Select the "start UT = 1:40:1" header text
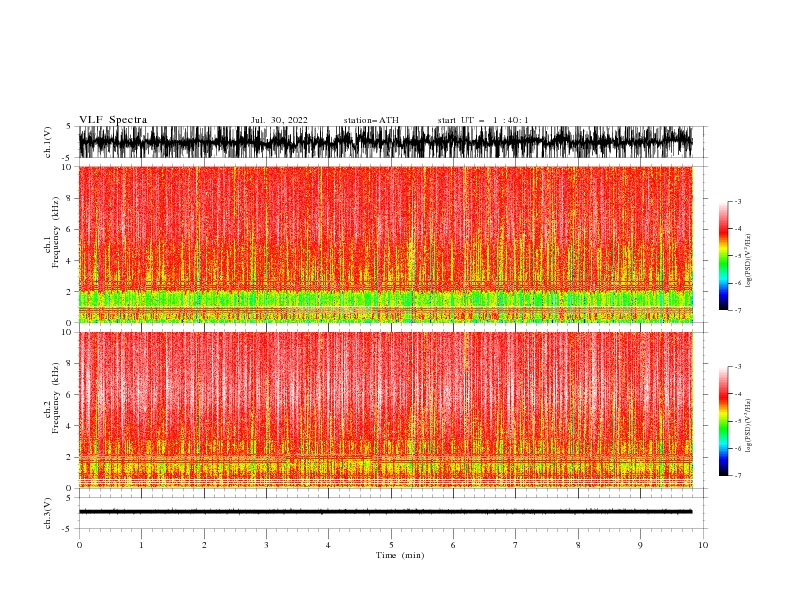The height and width of the screenshot is (612, 792). click(x=482, y=120)
